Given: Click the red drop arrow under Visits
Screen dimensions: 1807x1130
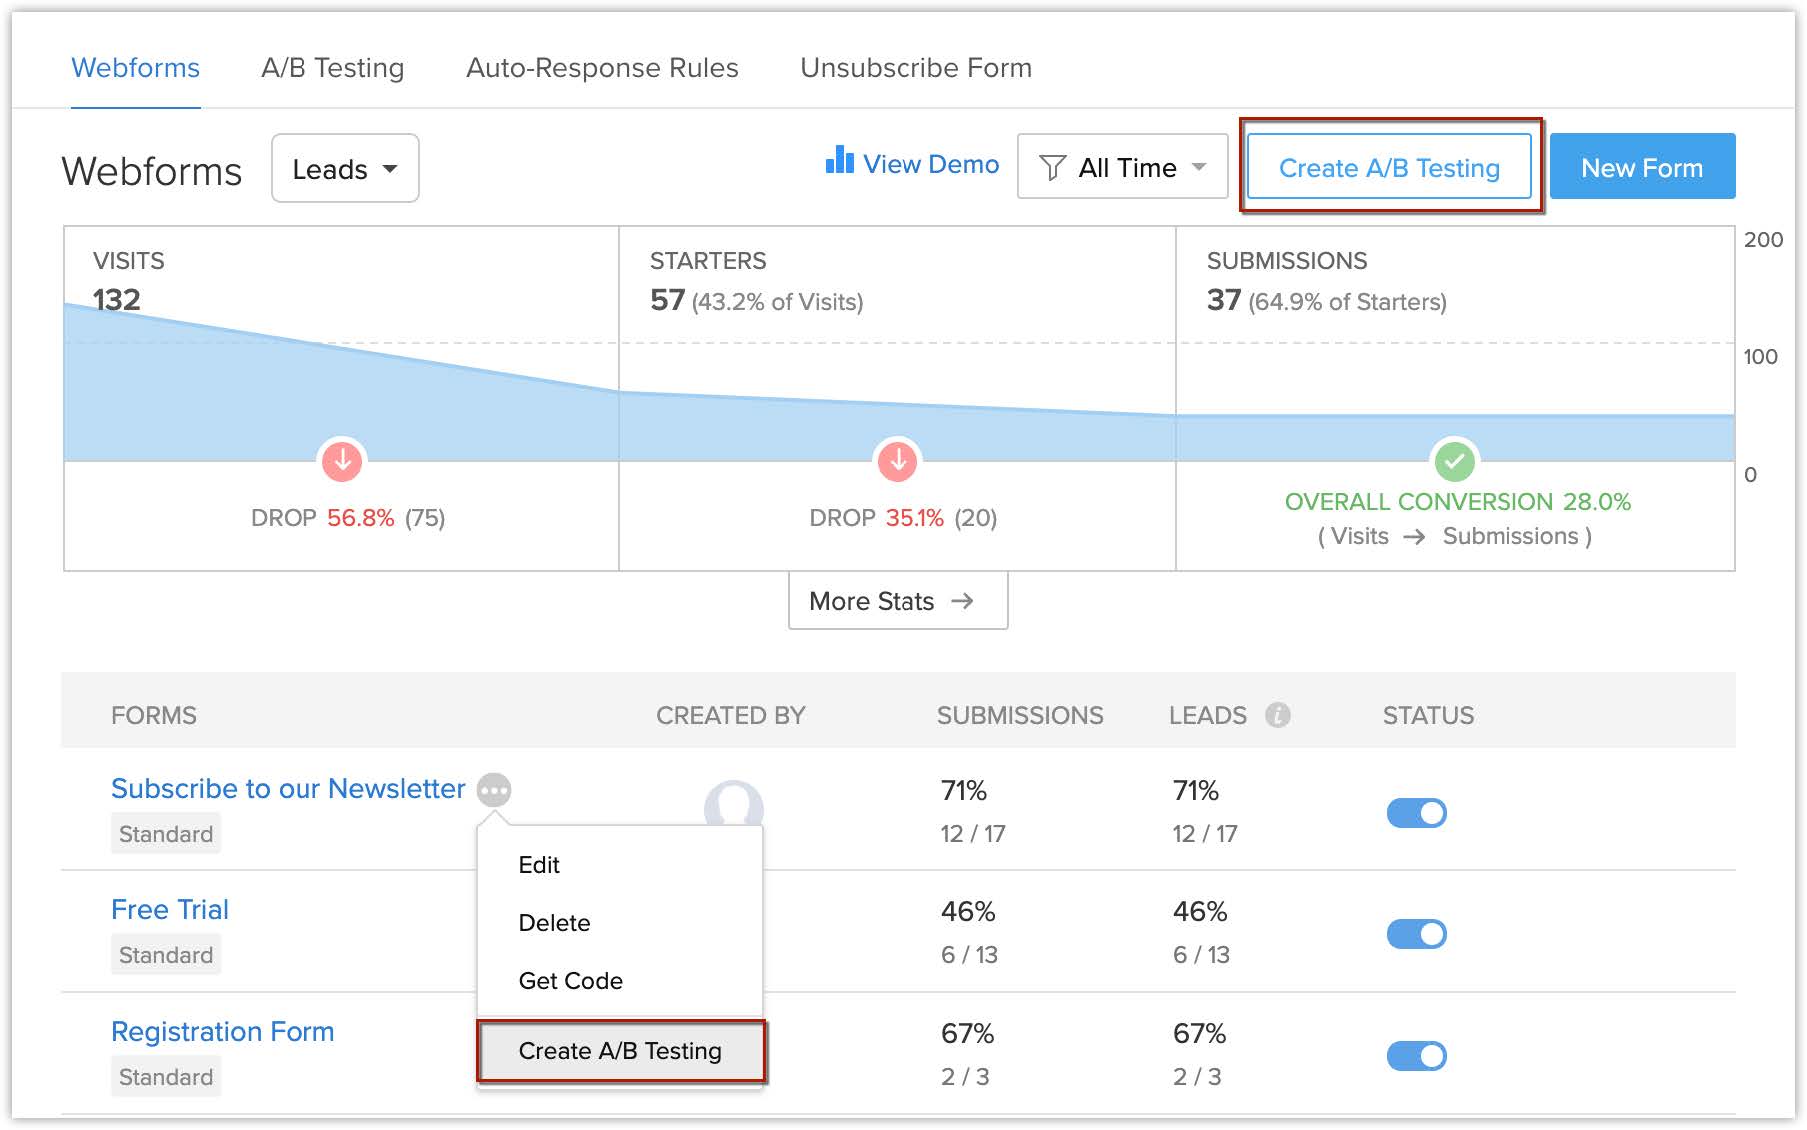Looking at the screenshot, I should click(342, 461).
